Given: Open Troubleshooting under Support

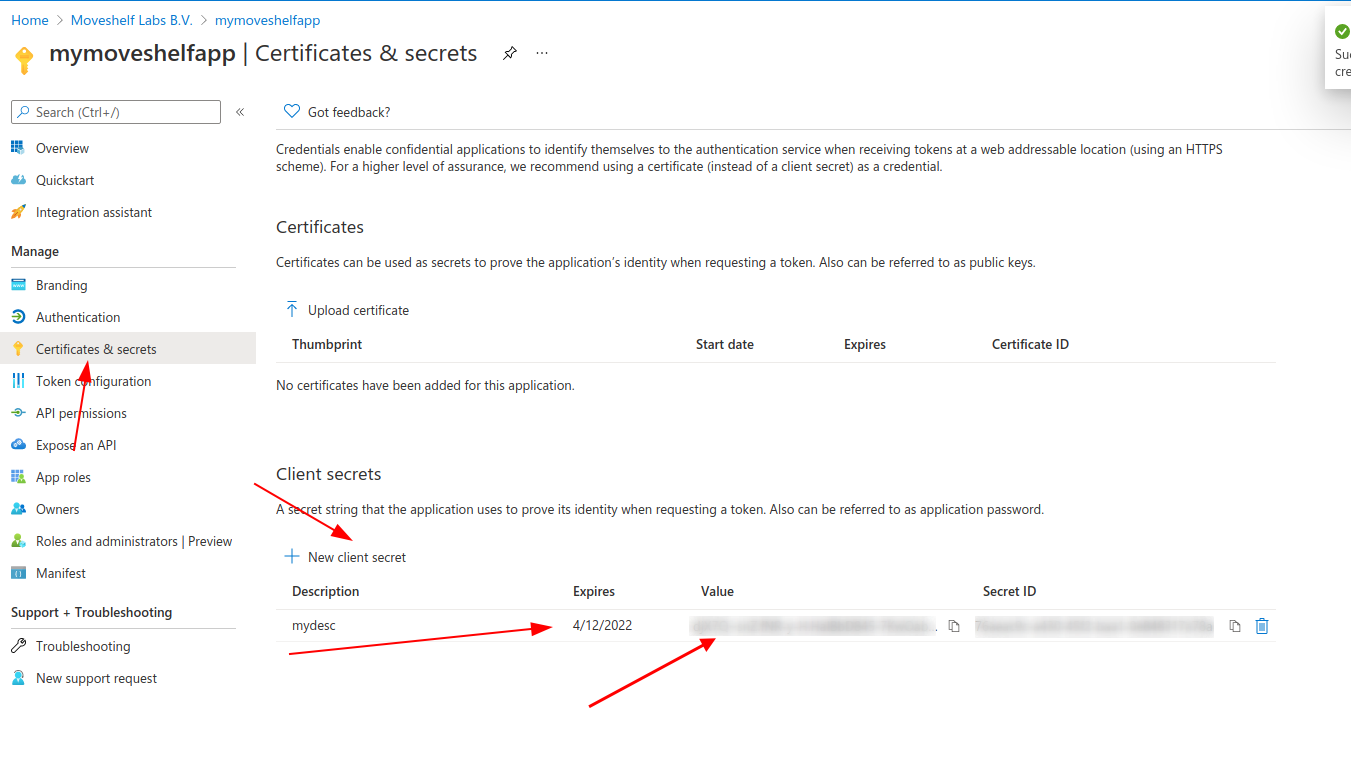Looking at the screenshot, I should 83,646.
